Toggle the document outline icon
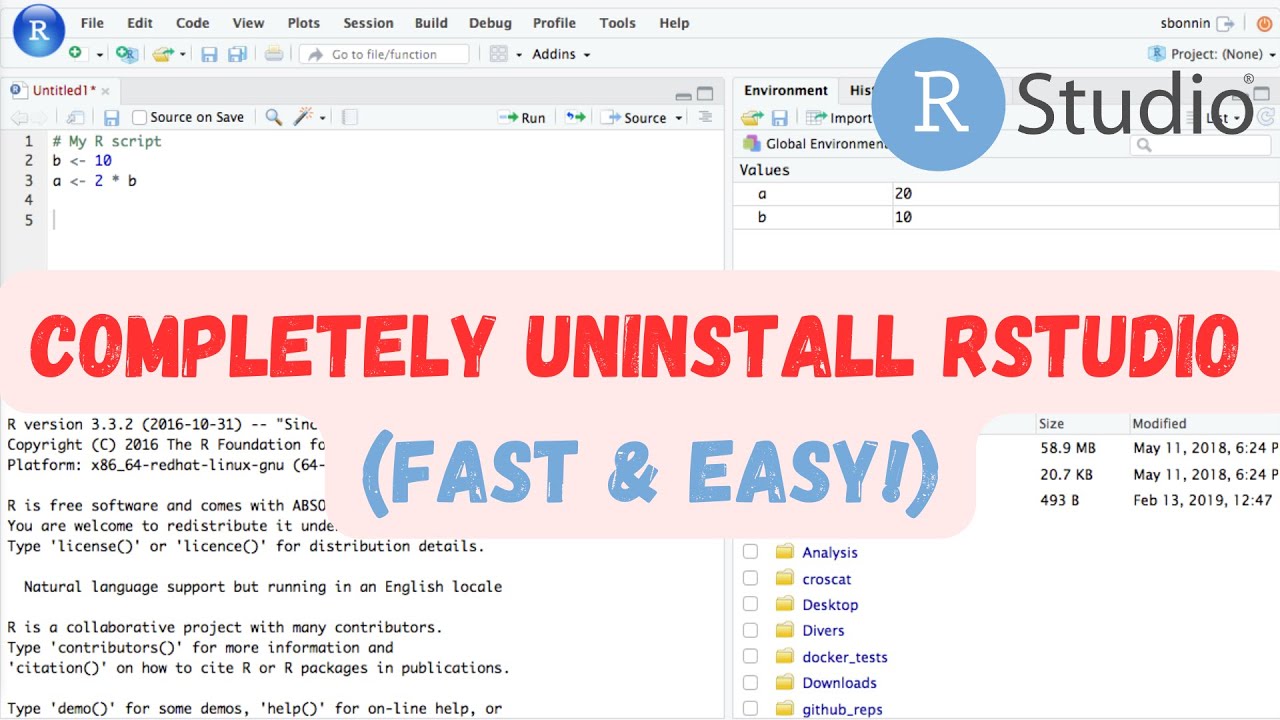 tap(706, 117)
